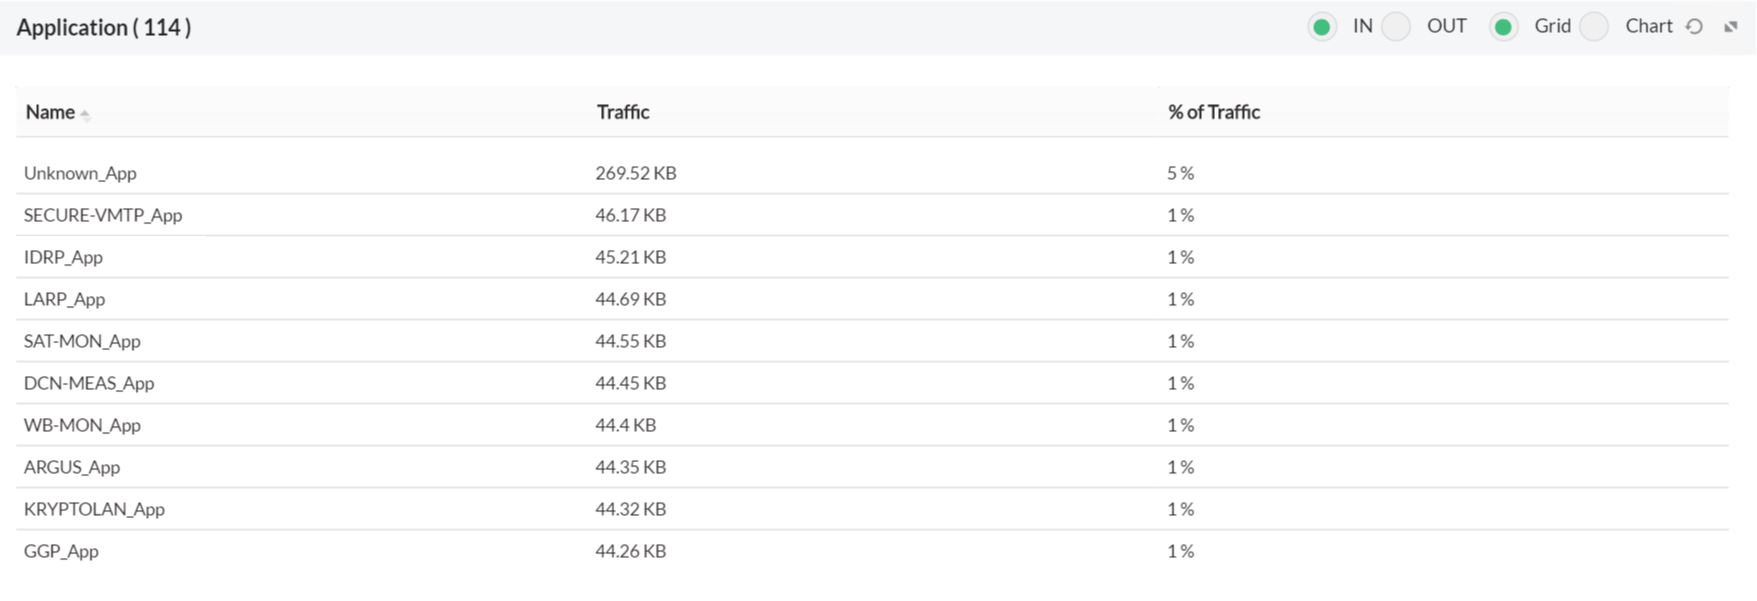Screen dimensions: 1757x601
Task: Select the WB-MON_App row
Action: pos(82,425)
